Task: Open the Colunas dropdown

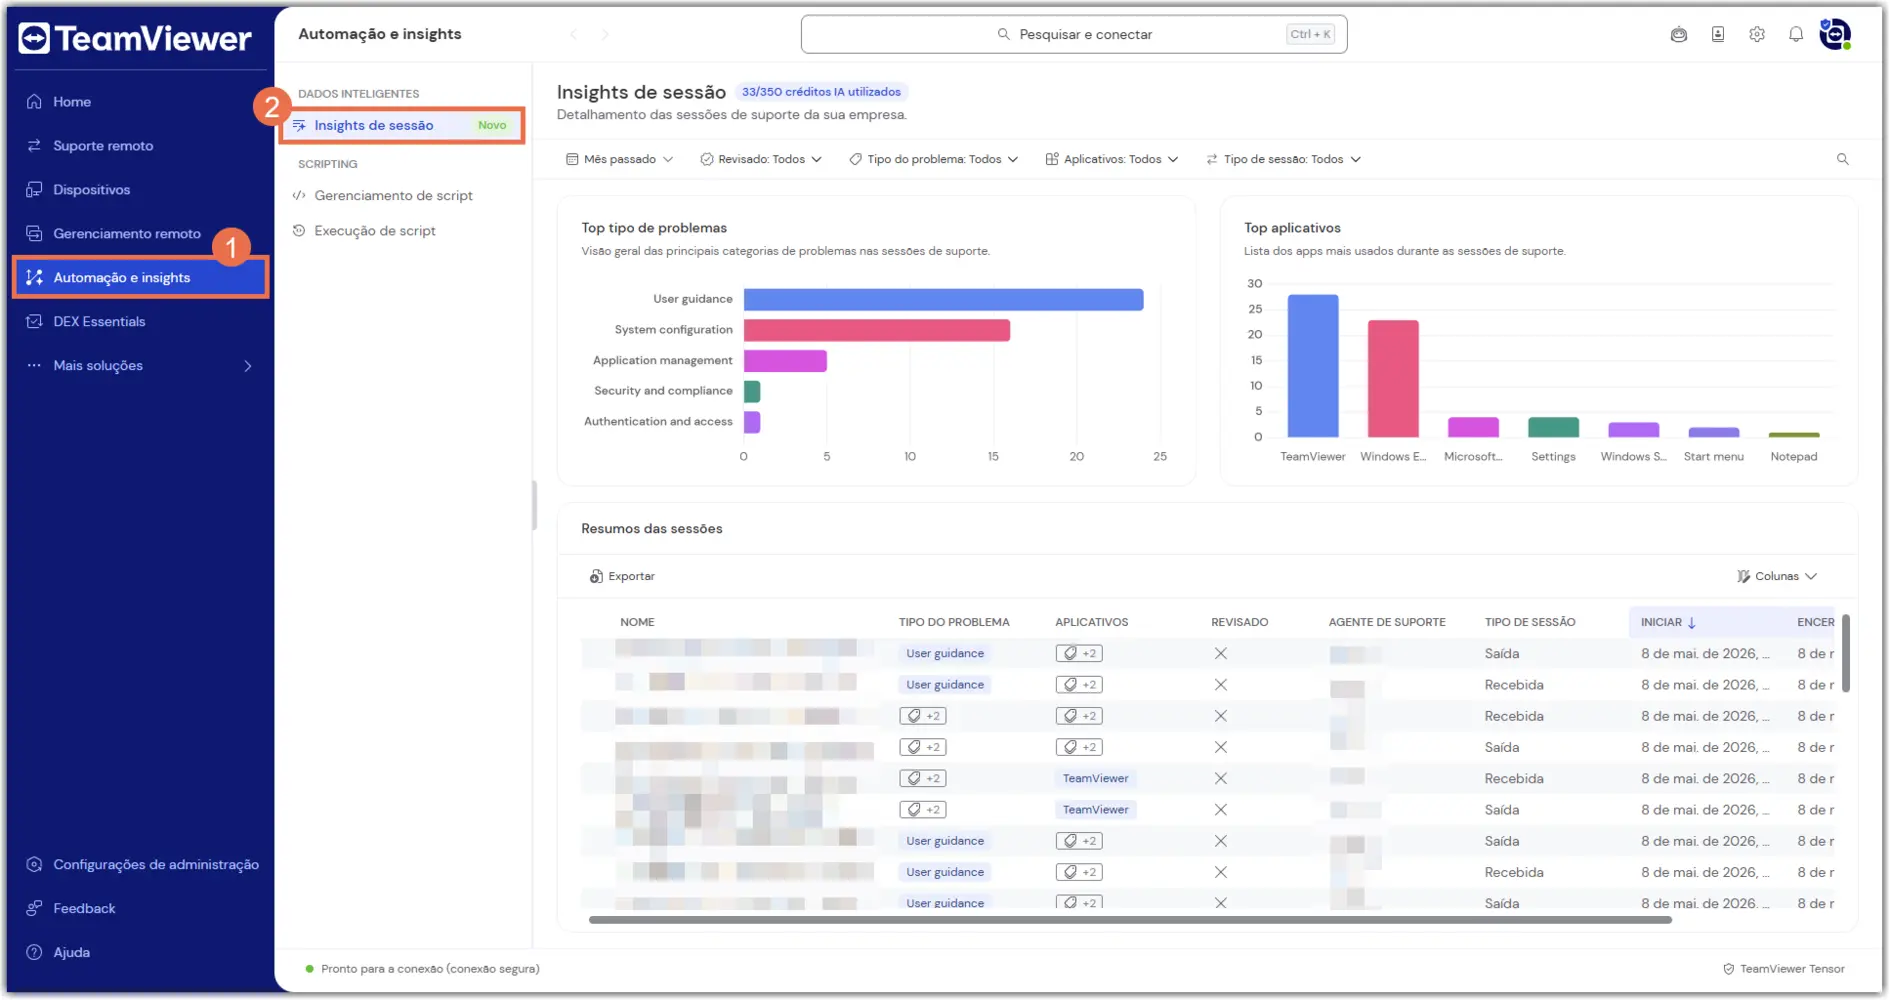Action: (1777, 577)
